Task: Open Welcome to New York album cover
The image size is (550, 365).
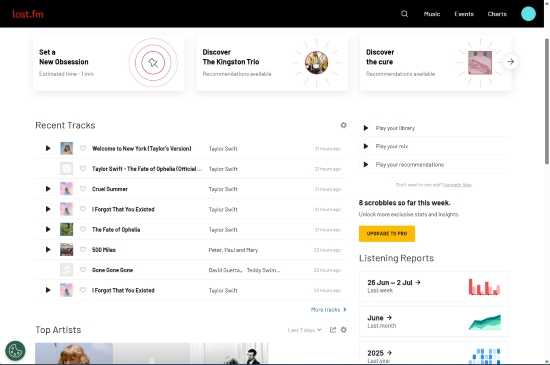Action: (67, 148)
